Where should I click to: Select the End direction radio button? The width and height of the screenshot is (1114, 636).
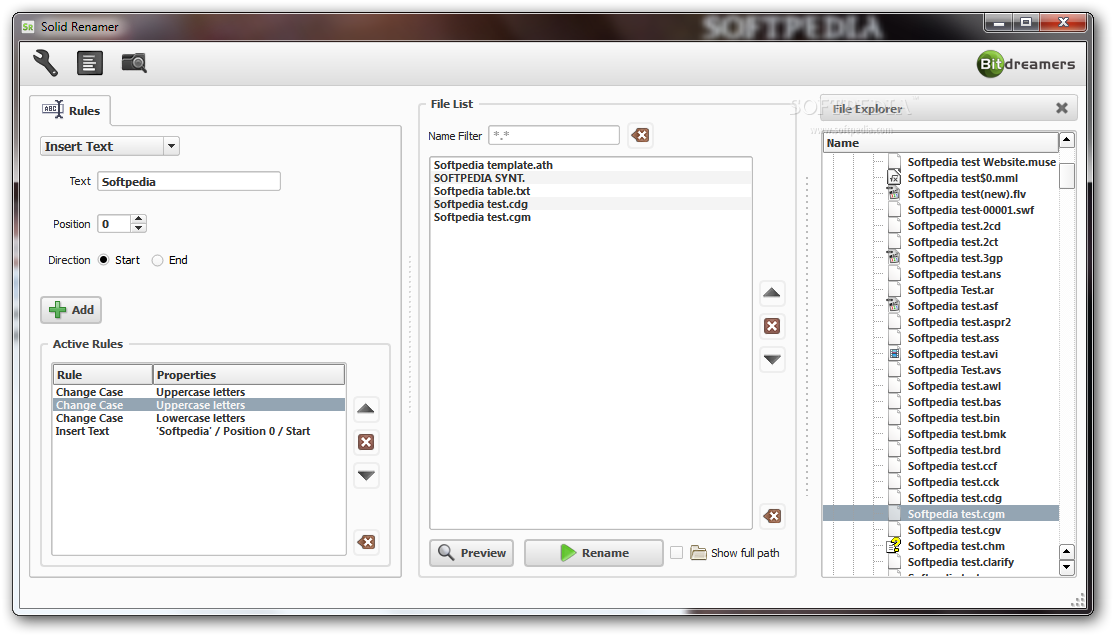click(158, 260)
